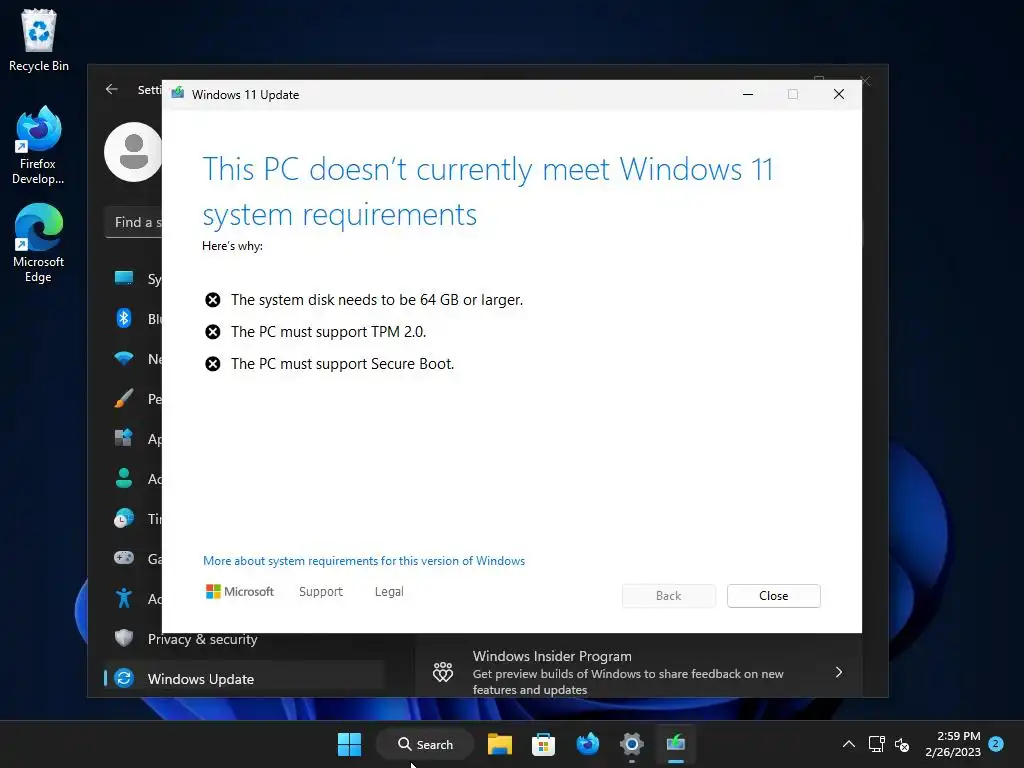Open File Explorer from taskbar

click(x=500, y=744)
